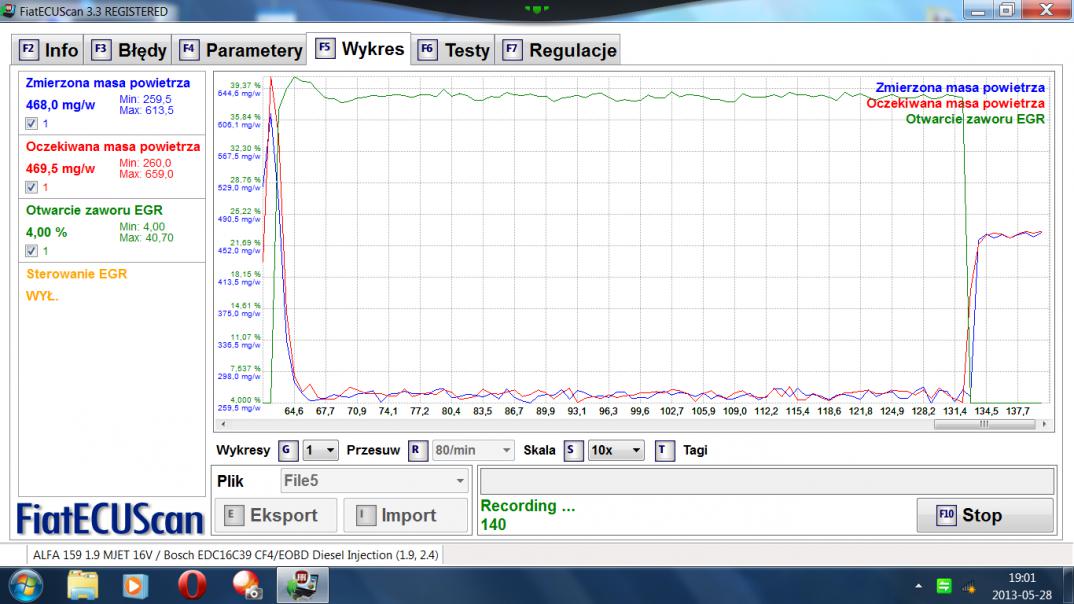Click the Import button
The image size is (1074, 604).
[405, 515]
